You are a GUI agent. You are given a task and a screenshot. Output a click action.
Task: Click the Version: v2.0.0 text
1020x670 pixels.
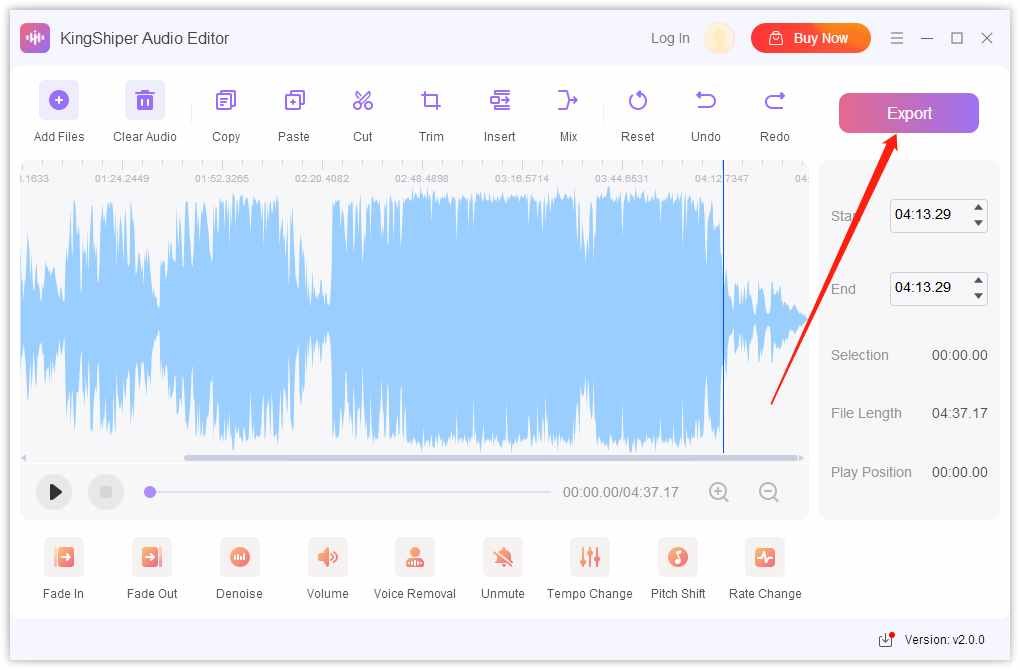point(945,640)
